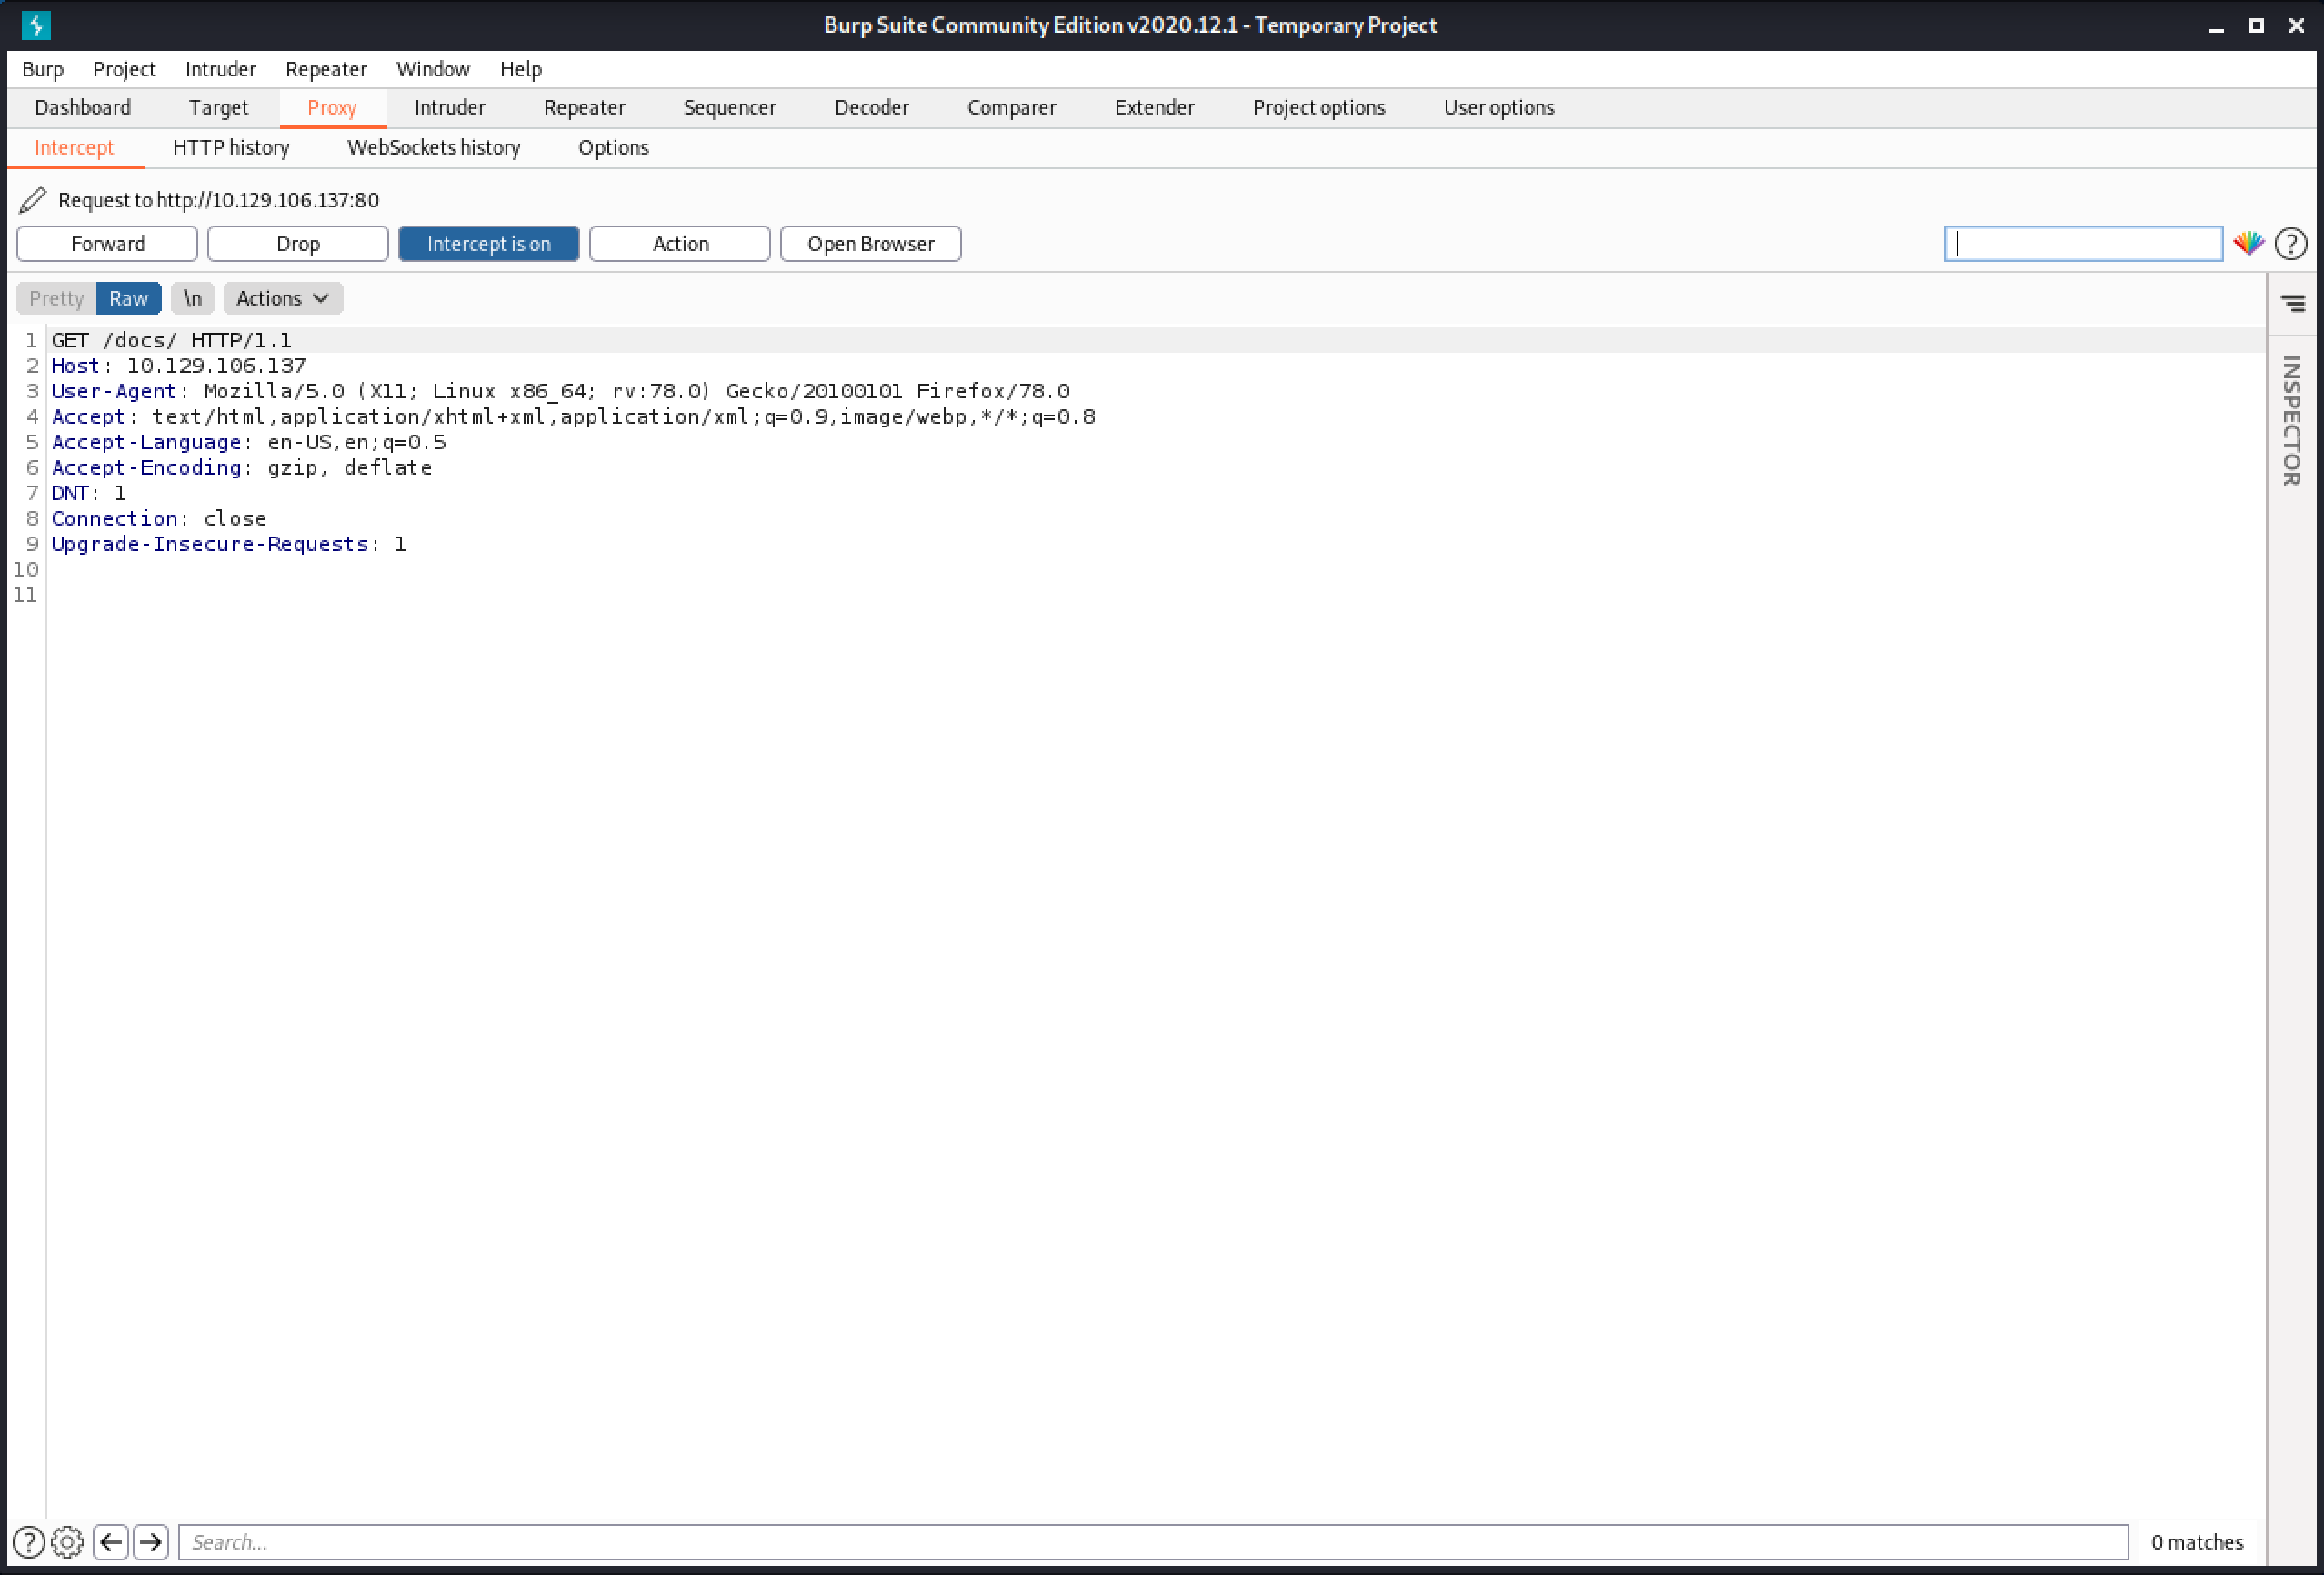Viewport: 2324px width, 1575px height.
Task: Open the Action button menu
Action: tap(680, 244)
